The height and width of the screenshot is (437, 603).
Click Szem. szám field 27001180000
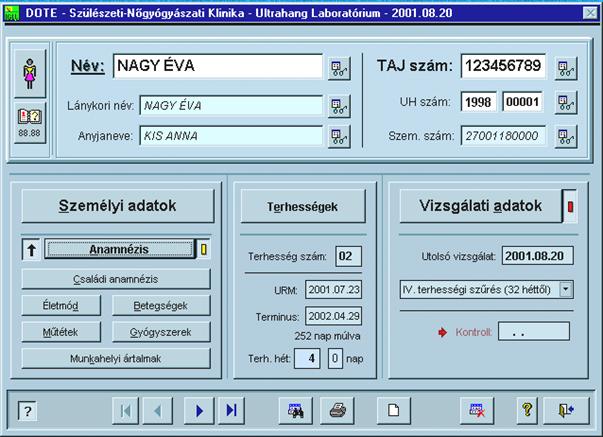pos(503,136)
